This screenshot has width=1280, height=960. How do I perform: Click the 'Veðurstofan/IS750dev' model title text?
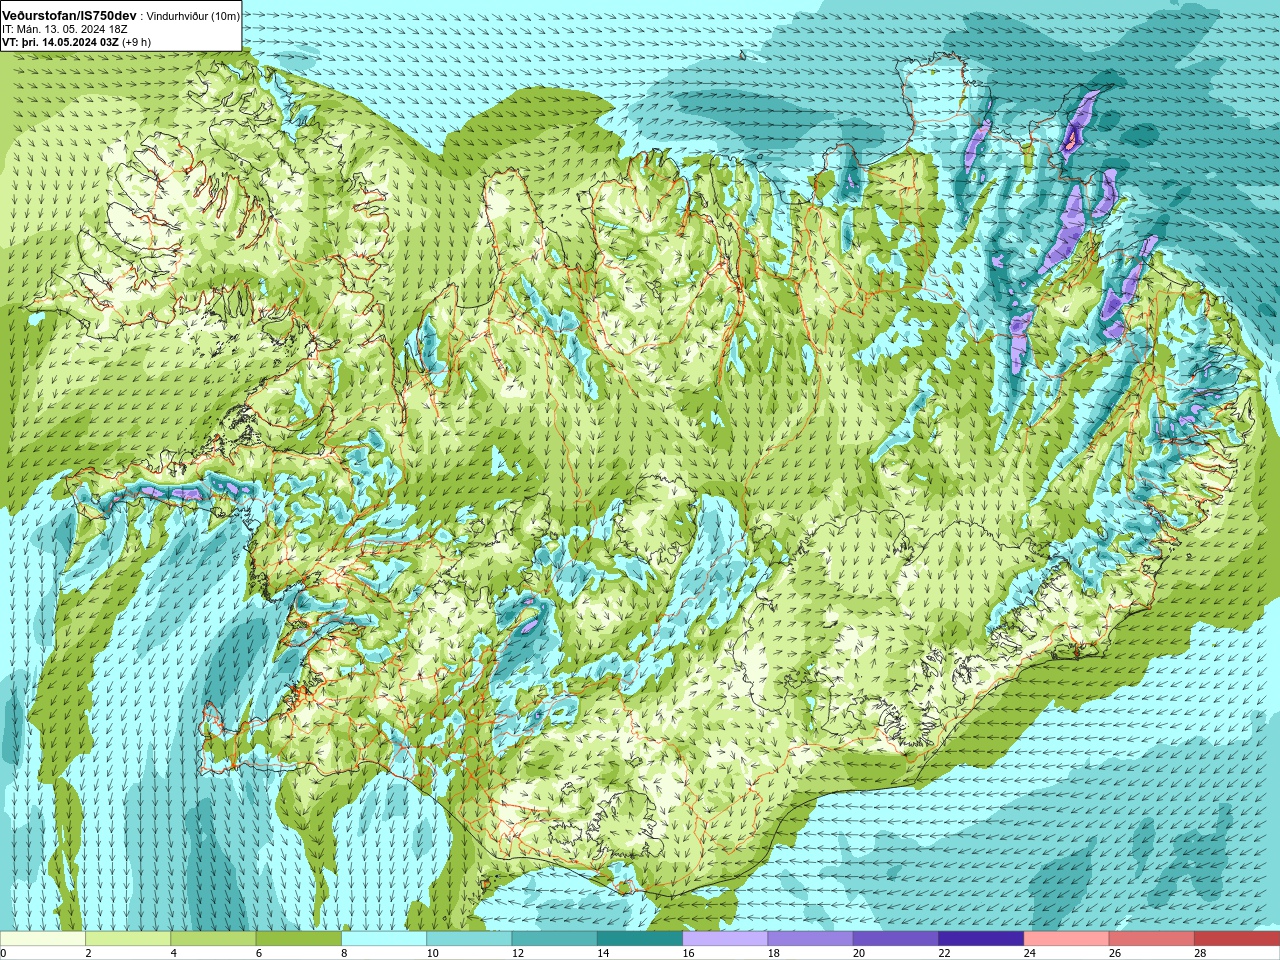pos(69,16)
